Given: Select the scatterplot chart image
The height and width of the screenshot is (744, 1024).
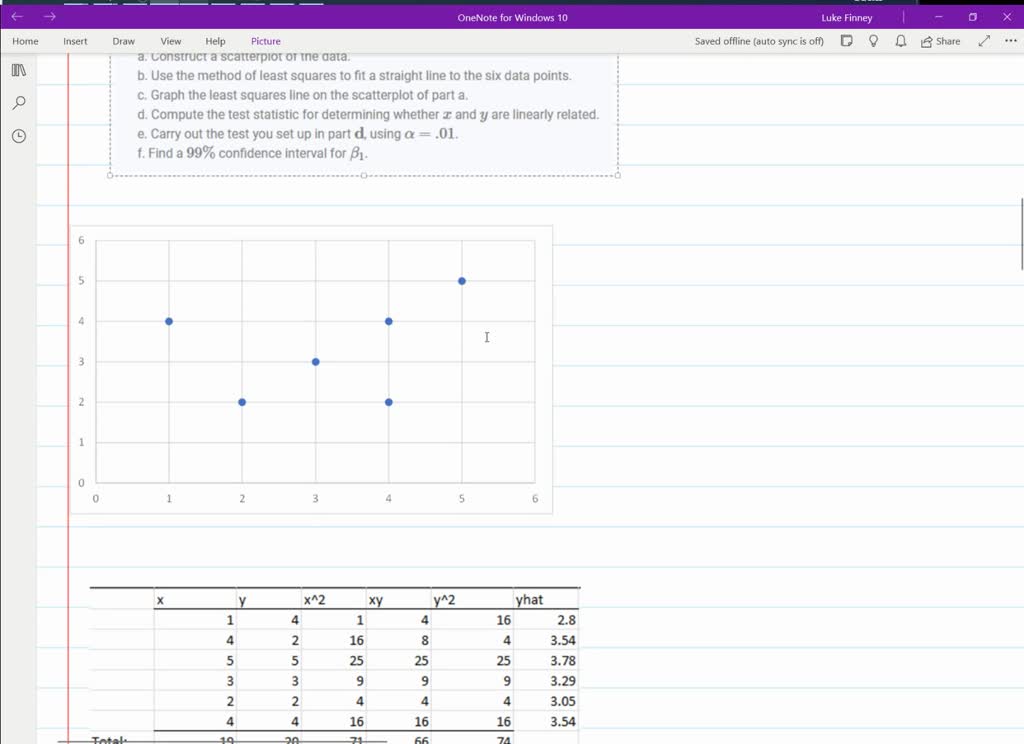Looking at the screenshot, I should coord(311,369).
